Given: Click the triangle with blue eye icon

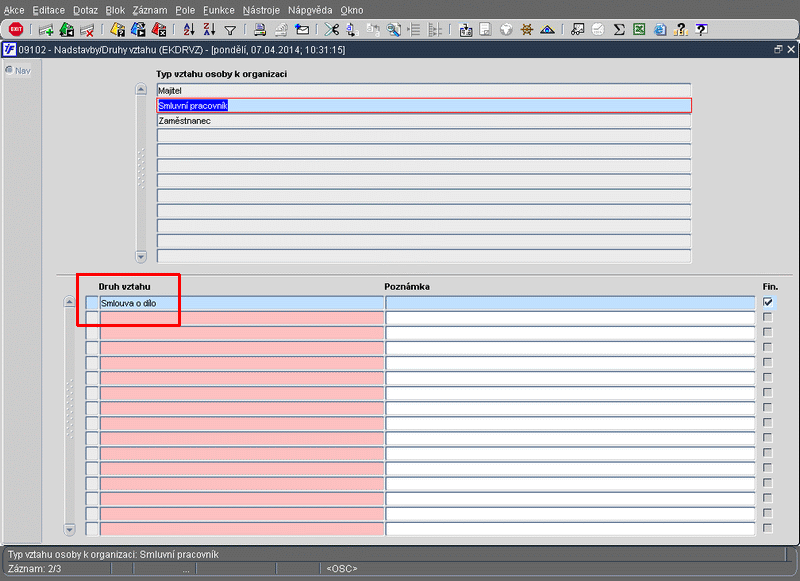Looking at the screenshot, I should pos(547,30).
